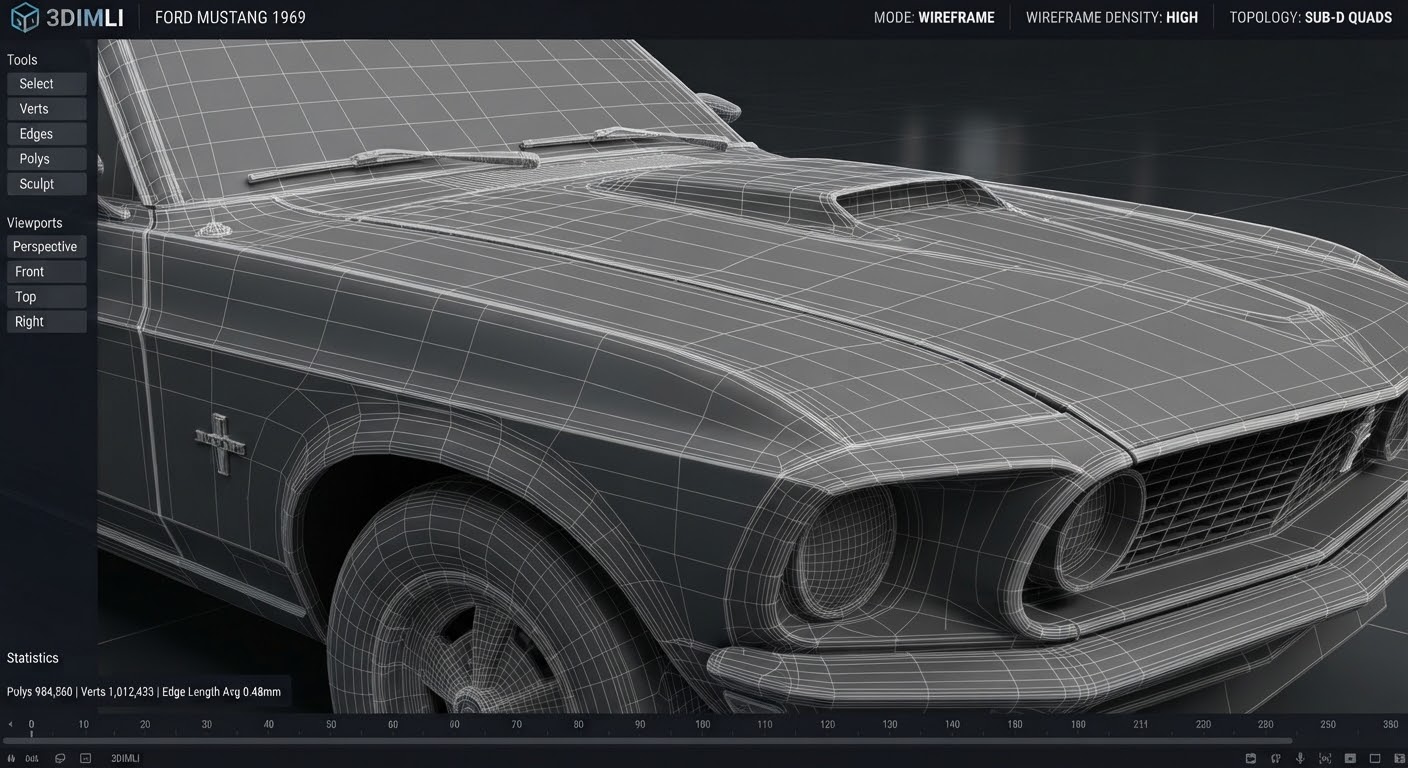Click the filled rectangle icon at bottom right
1408x768 pixels.
[x=1350, y=759]
